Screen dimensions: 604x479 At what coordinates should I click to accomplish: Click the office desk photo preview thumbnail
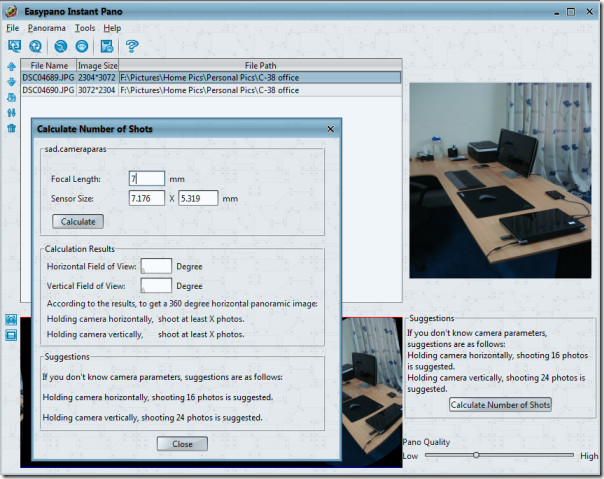tap(500, 180)
